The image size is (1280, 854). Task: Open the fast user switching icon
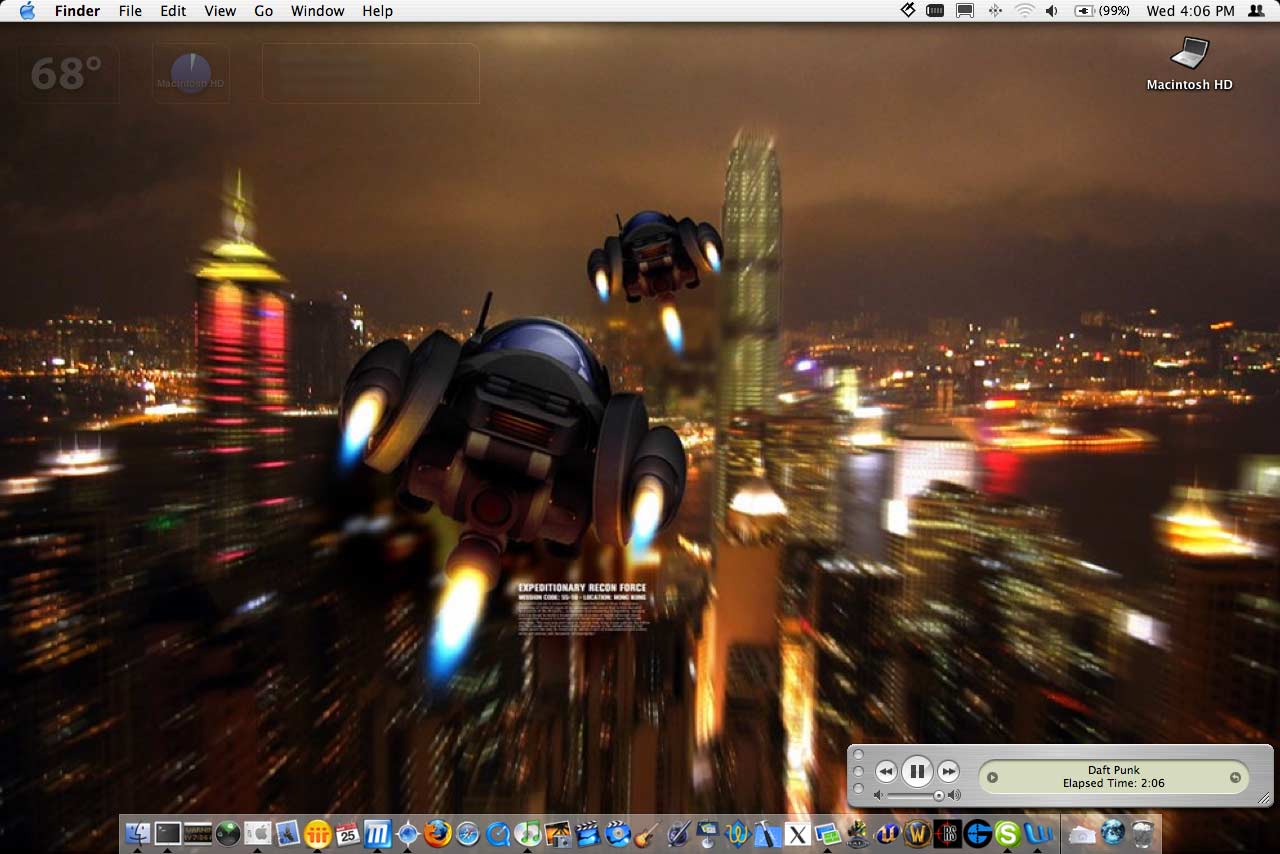pyautogui.click(x=1256, y=11)
